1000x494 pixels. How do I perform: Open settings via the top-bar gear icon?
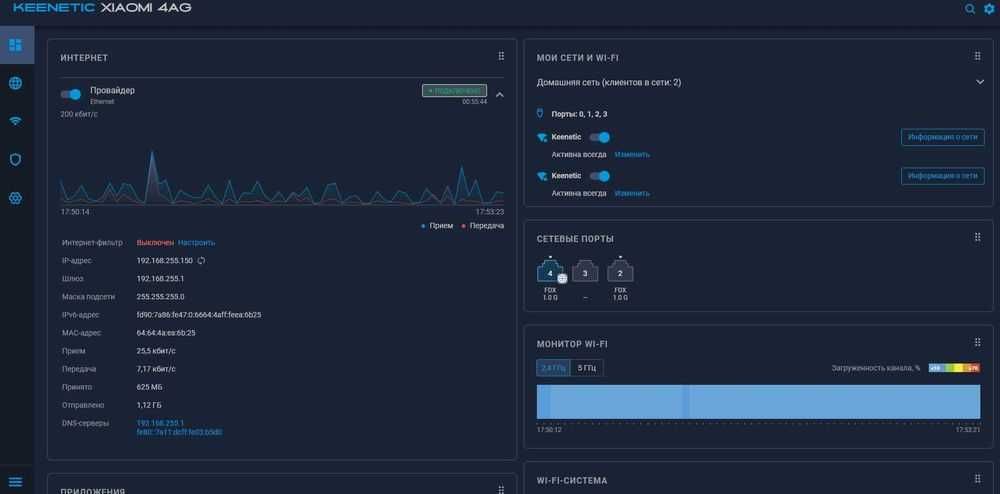tap(989, 9)
